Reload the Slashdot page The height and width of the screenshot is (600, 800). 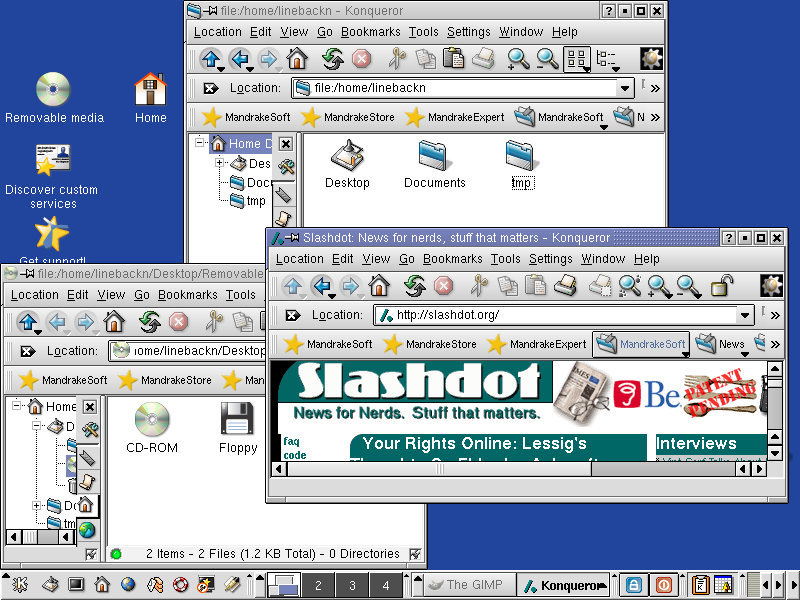(x=415, y=286)
